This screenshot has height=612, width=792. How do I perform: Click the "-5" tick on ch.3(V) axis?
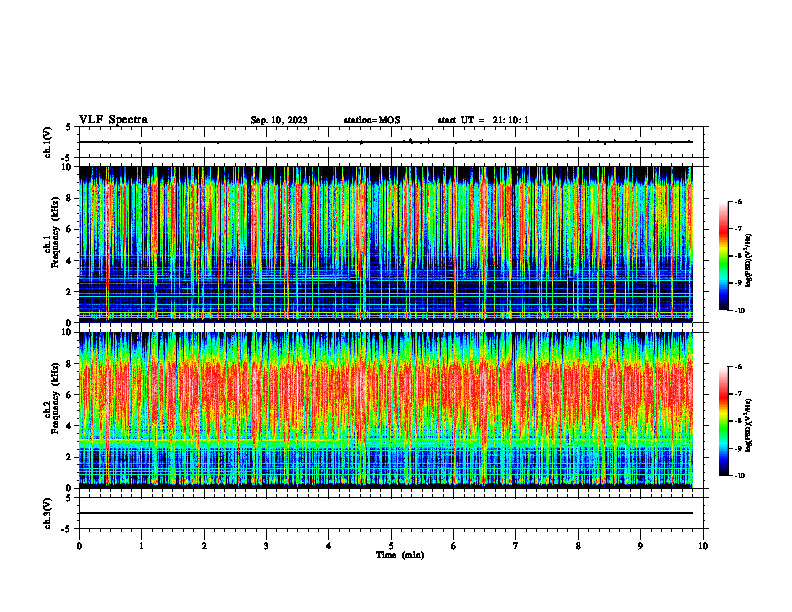coord(67,529)
